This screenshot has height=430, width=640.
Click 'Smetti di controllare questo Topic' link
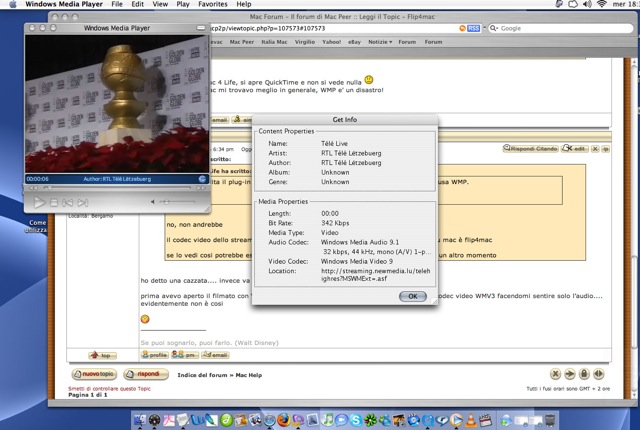coord(109,389)
